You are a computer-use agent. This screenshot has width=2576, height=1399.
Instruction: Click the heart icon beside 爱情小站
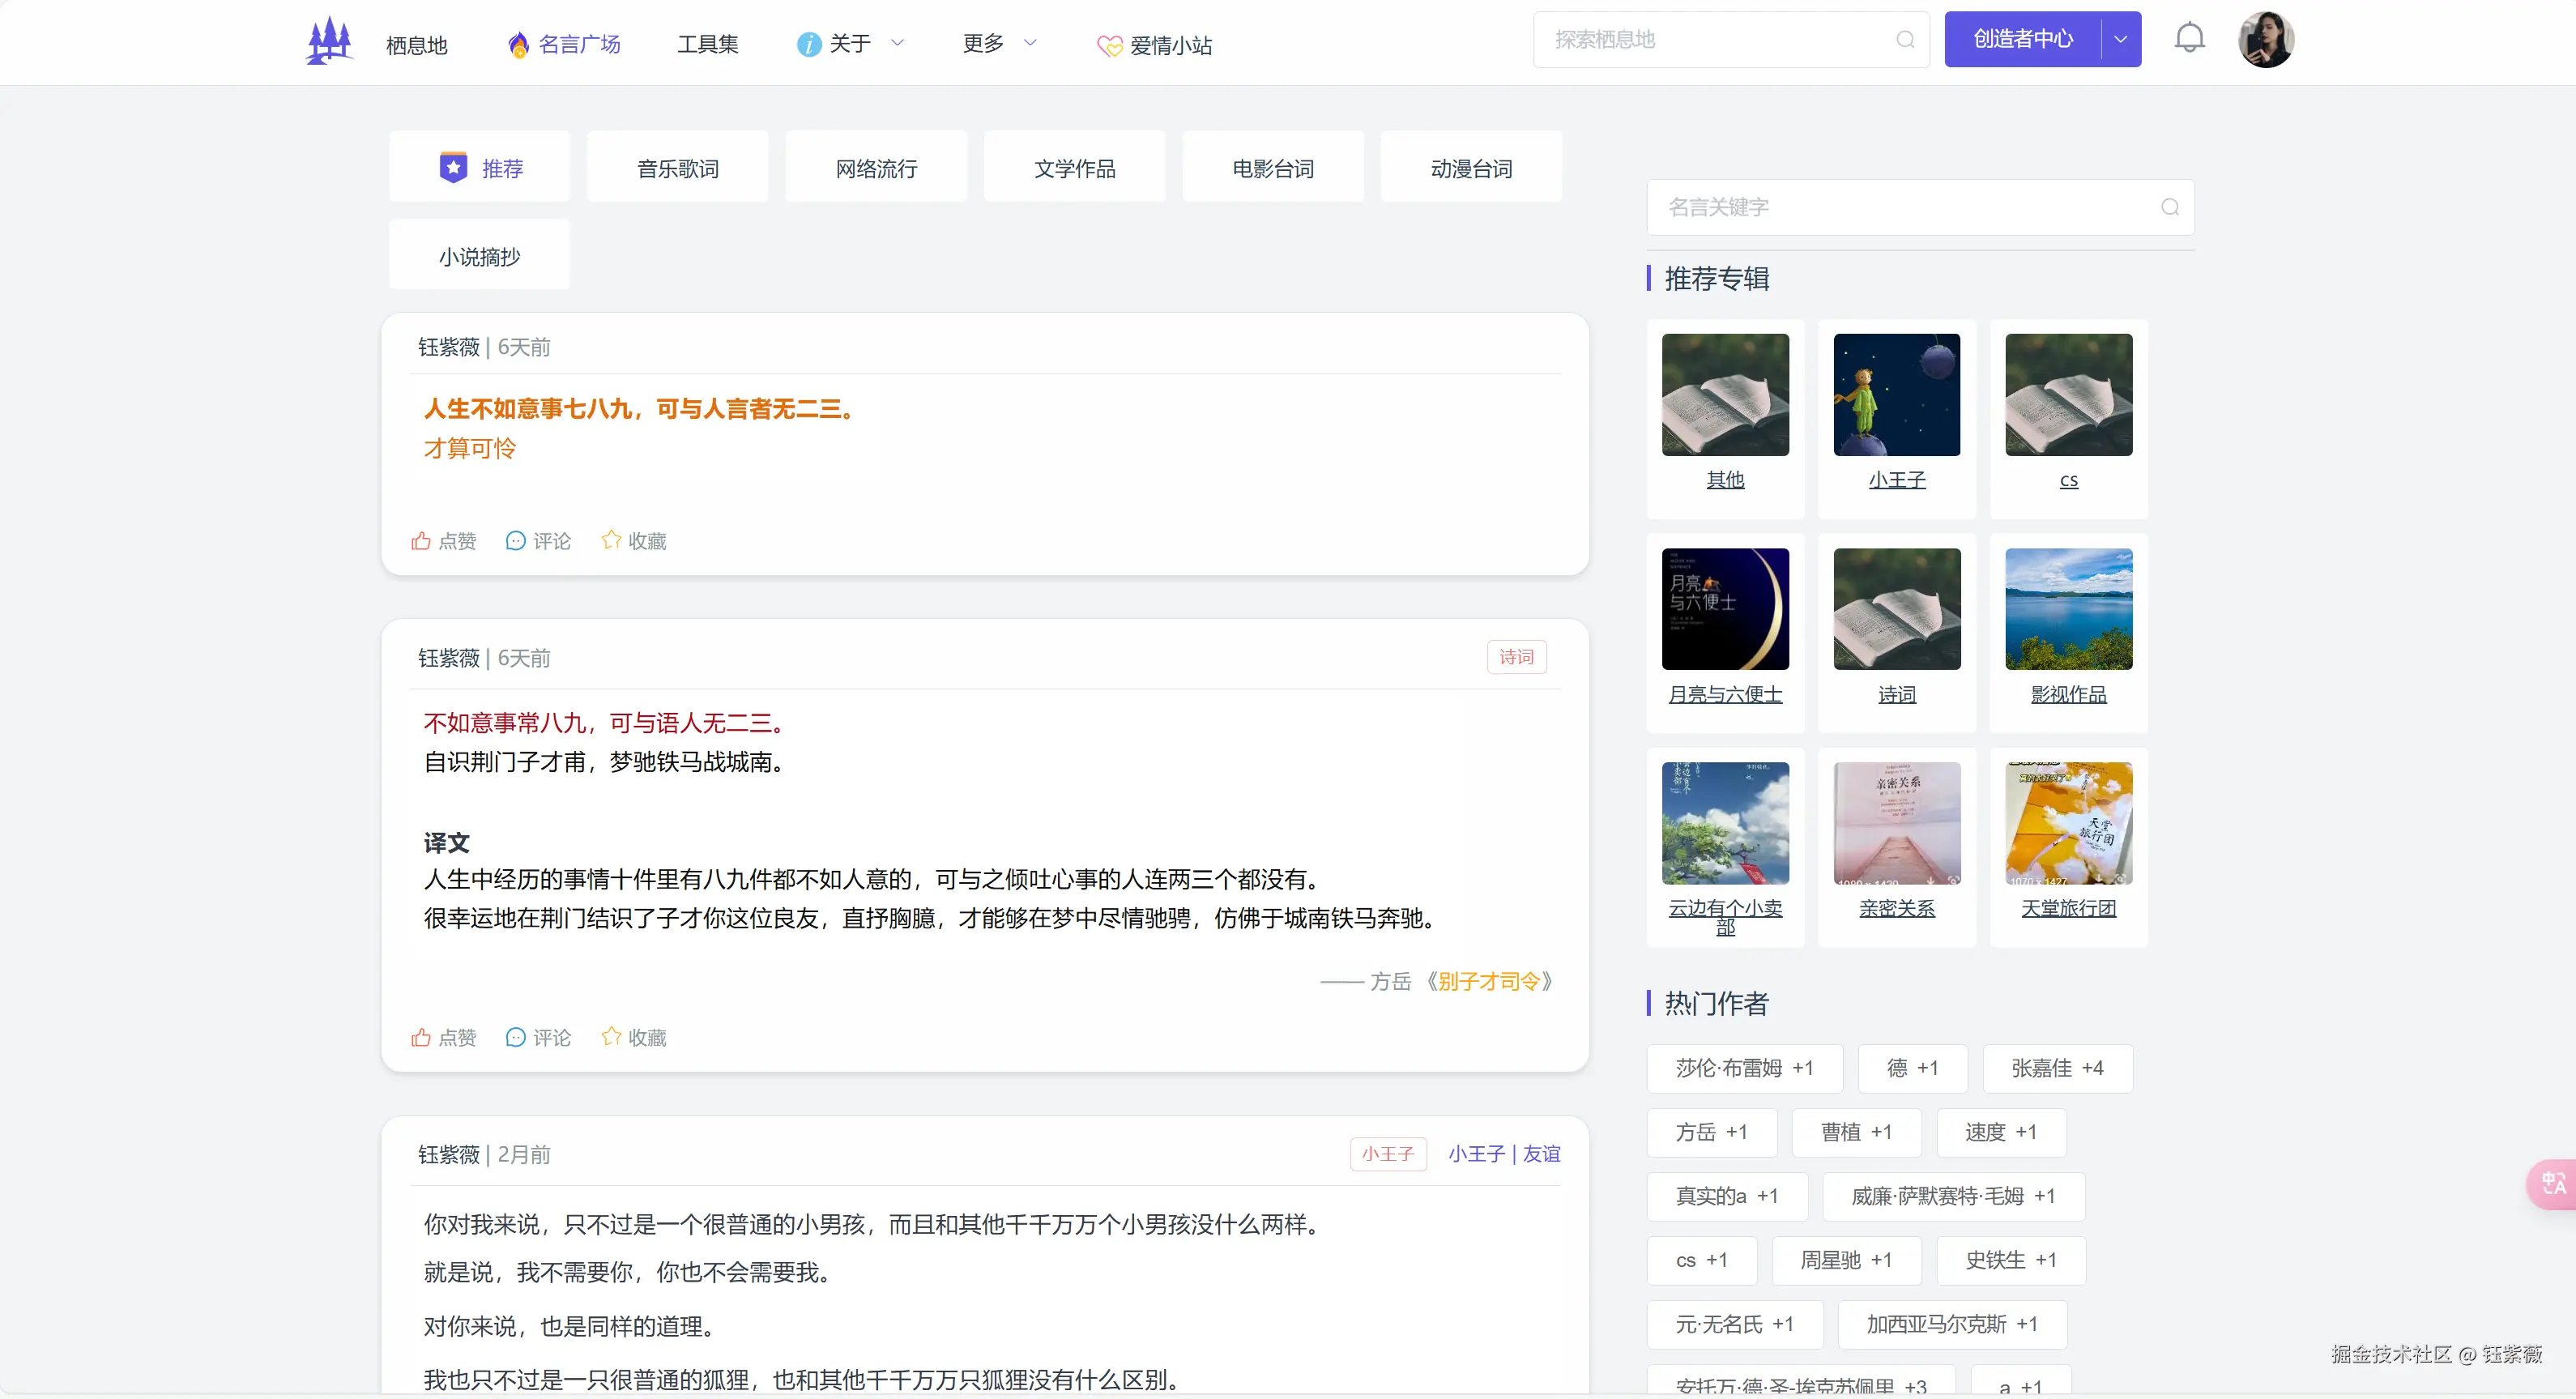[x=1109, y=46]
